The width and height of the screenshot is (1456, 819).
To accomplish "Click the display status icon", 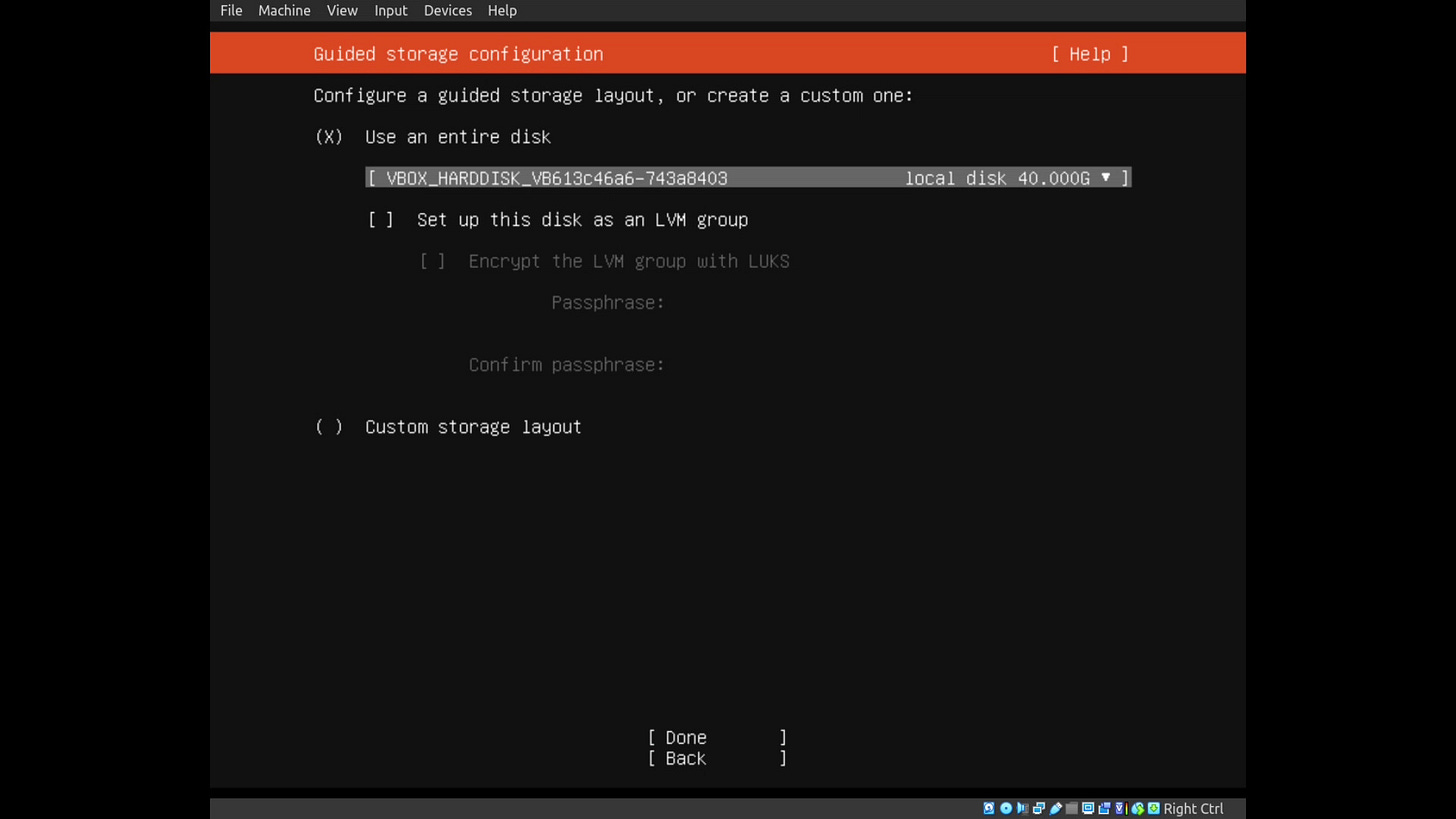I will [x=1089, y=808].
